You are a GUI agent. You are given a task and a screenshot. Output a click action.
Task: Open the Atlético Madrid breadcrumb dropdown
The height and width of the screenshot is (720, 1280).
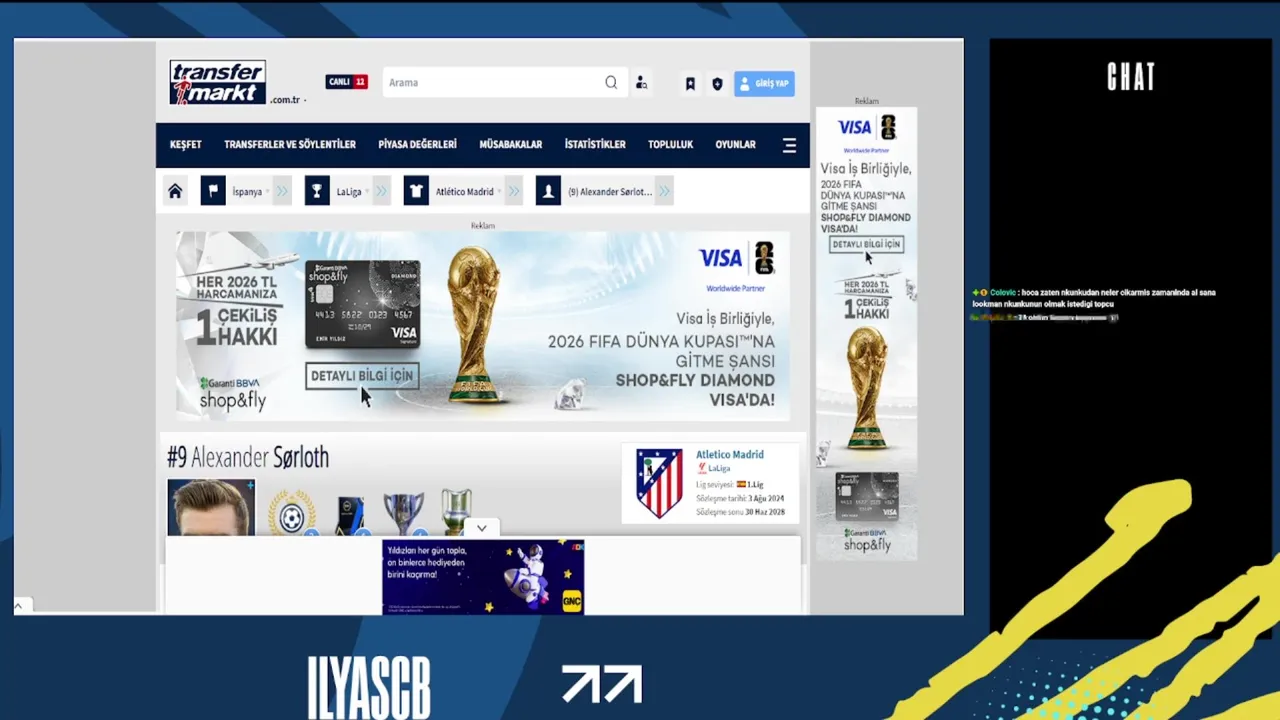[x=468, y=191]
